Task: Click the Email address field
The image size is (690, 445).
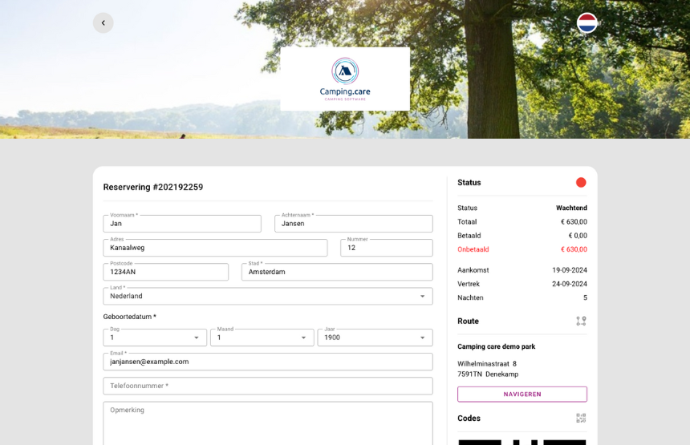Action: pyautogui.click(x=267, y=362)
